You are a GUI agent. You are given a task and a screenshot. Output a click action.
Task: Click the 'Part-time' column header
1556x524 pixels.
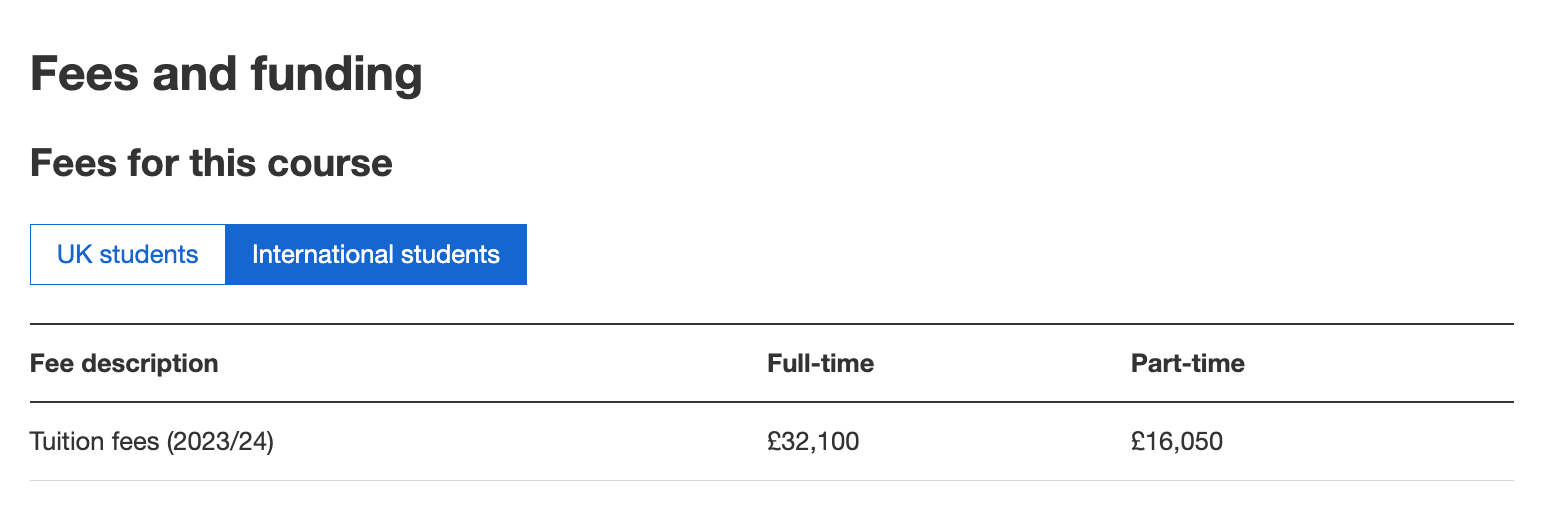(x=1187, y=363)
